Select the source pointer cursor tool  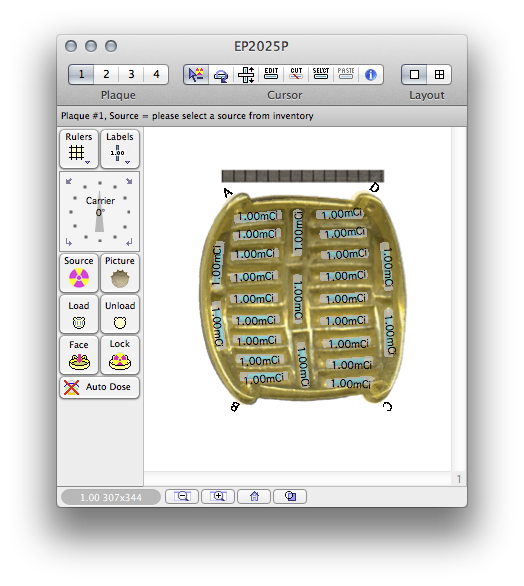[x=196, y=75]
